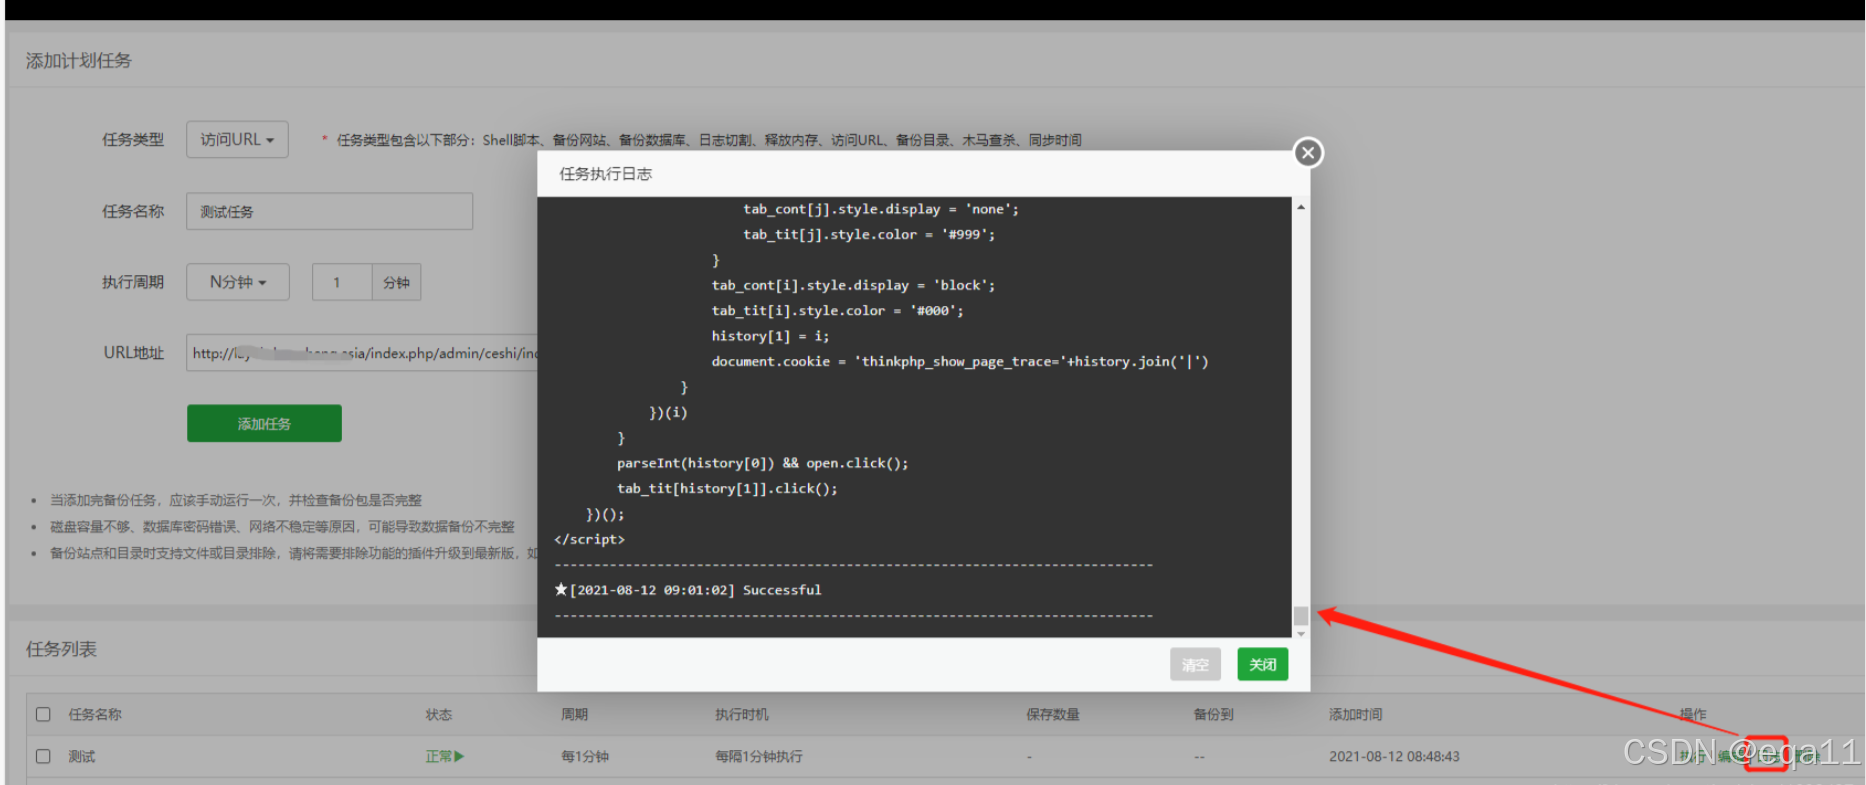Click the 添加计划任务 section heading

[79, 60]
